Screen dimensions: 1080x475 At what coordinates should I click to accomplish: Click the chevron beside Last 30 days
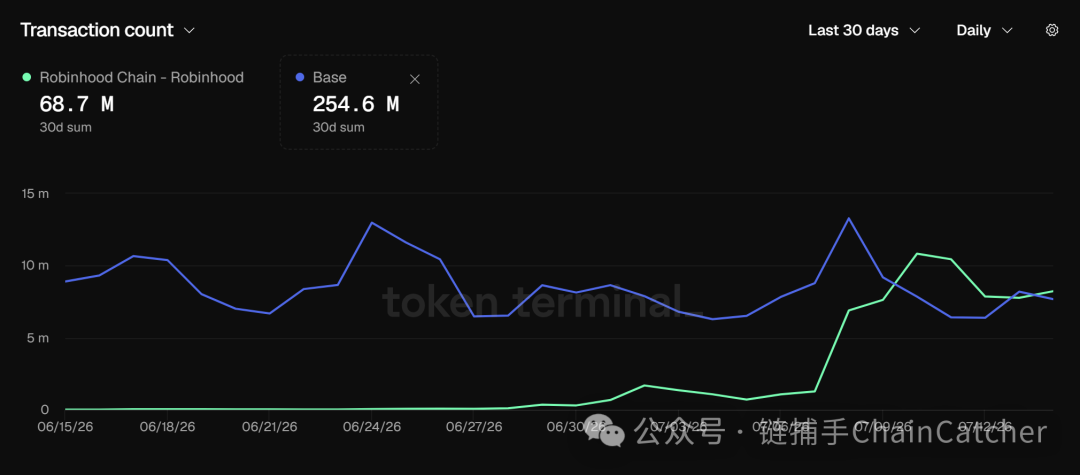[915, 31]
